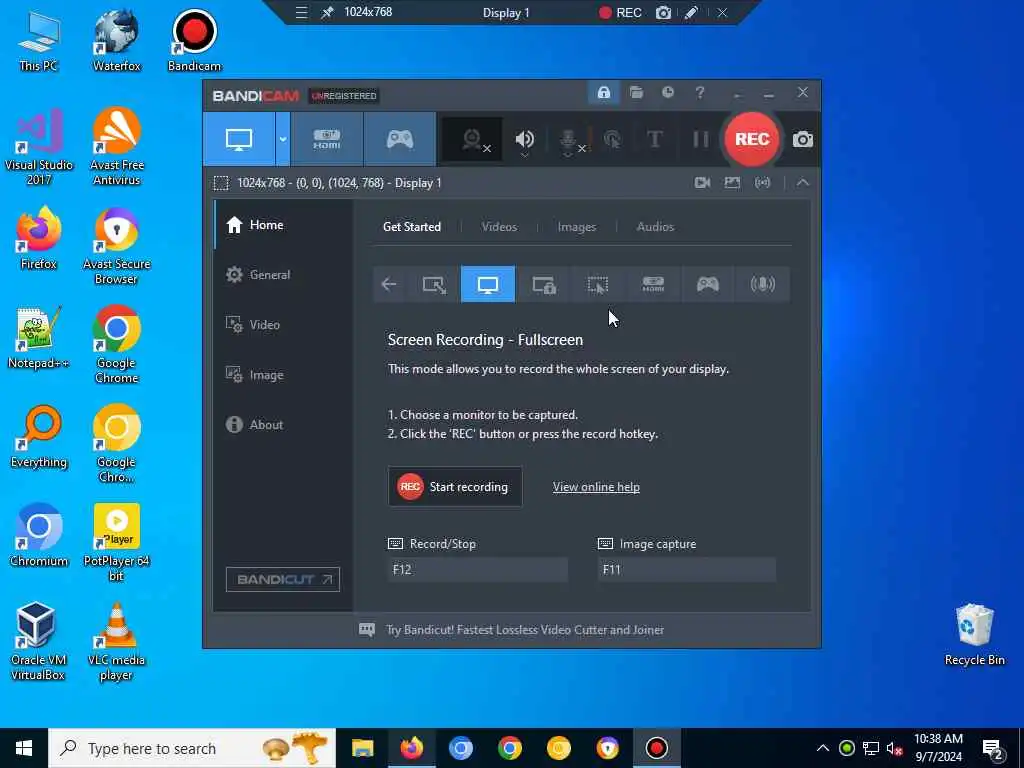Toggle microphone recording in toolbar
The width and height of the screenshot is (1024, 768).
tap(569, 139)
